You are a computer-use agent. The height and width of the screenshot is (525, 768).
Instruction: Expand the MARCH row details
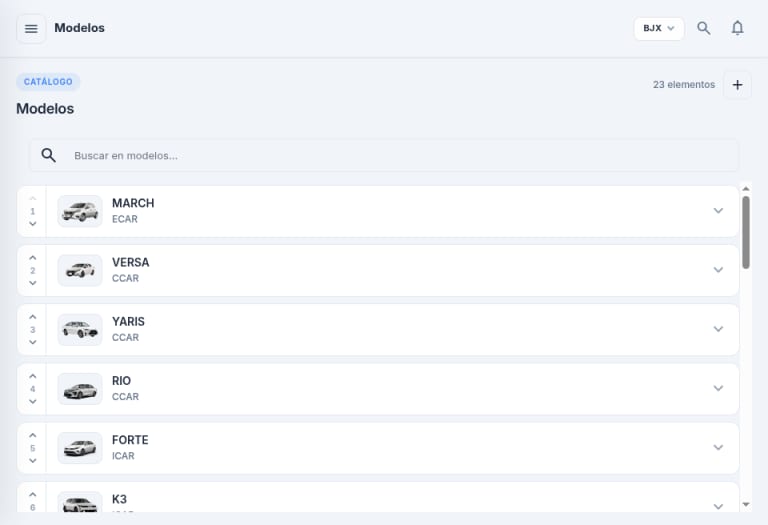coord(718,211)
